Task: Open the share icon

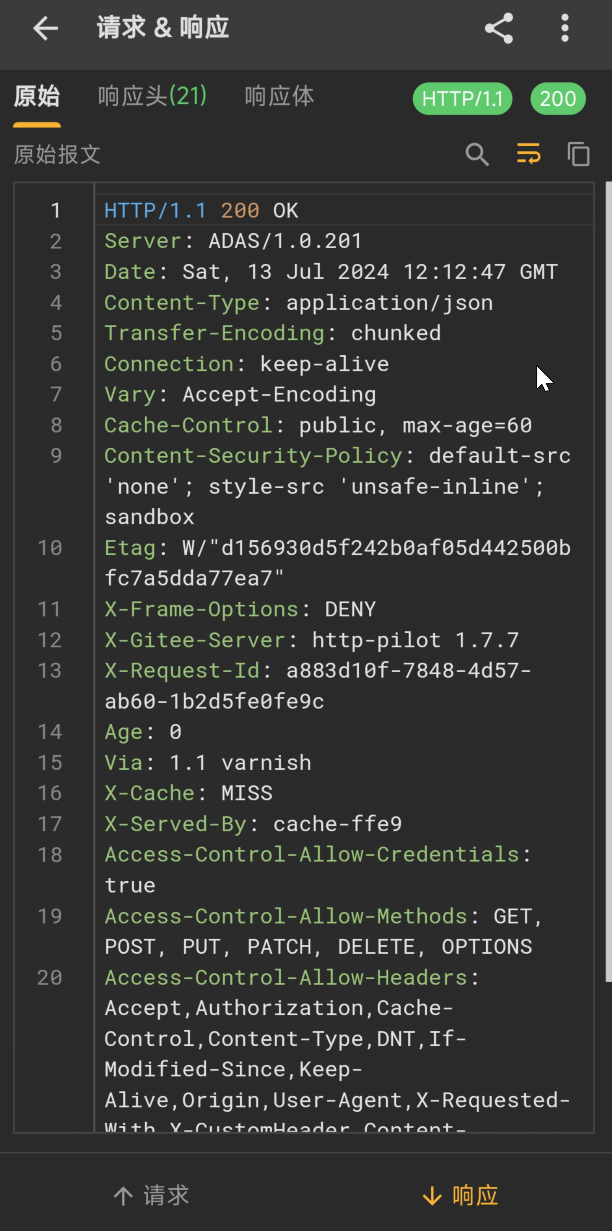Action: pyautogui.click(x=499, y=28)
